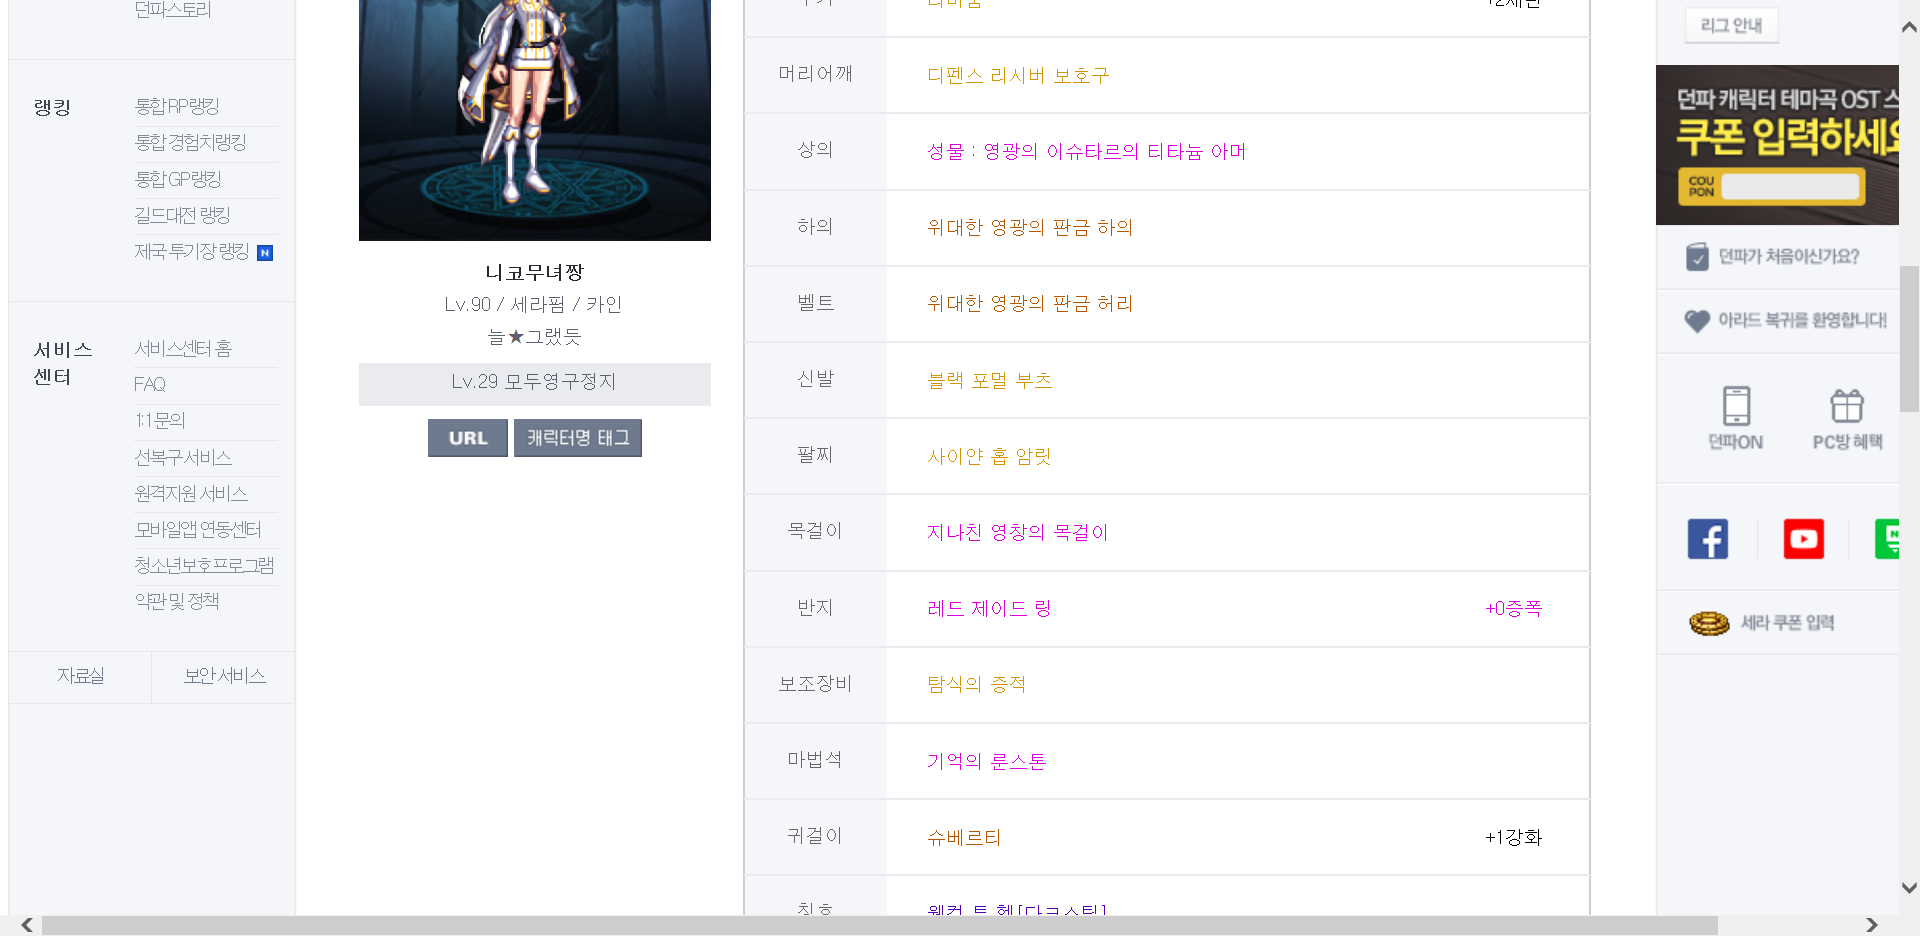Click the 아라드 복귀를 환영합니다! link
Image resolution: width=1920 pixels, height=936 pixels.
[1802, 320]
